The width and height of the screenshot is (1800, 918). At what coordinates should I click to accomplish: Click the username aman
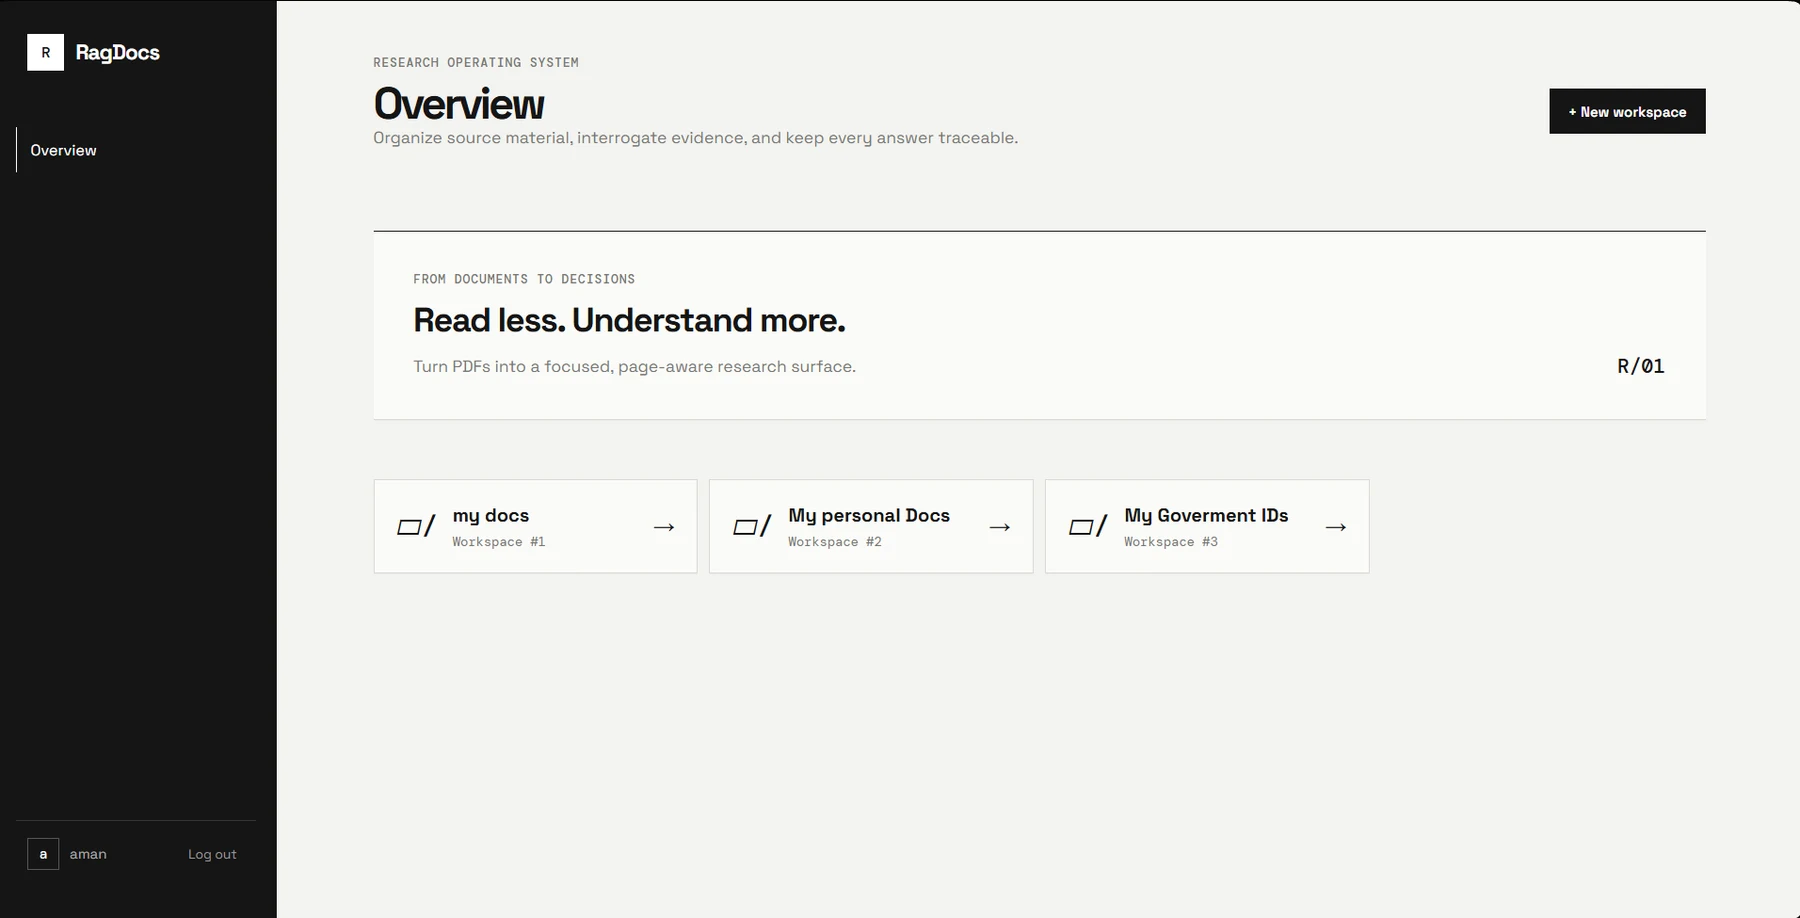[88, 854]
